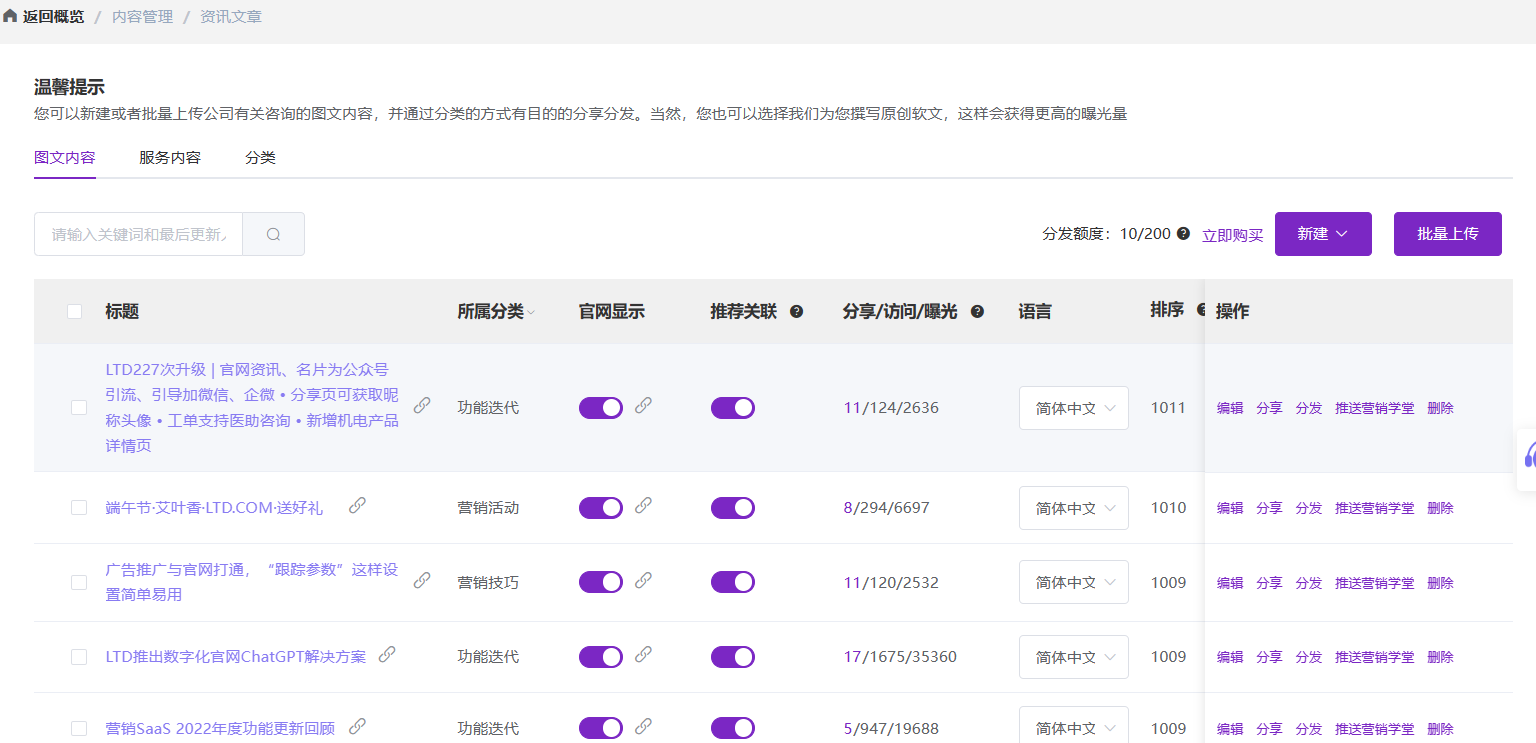Expand the 所属分类 column filter arrow

coord(531,313)
